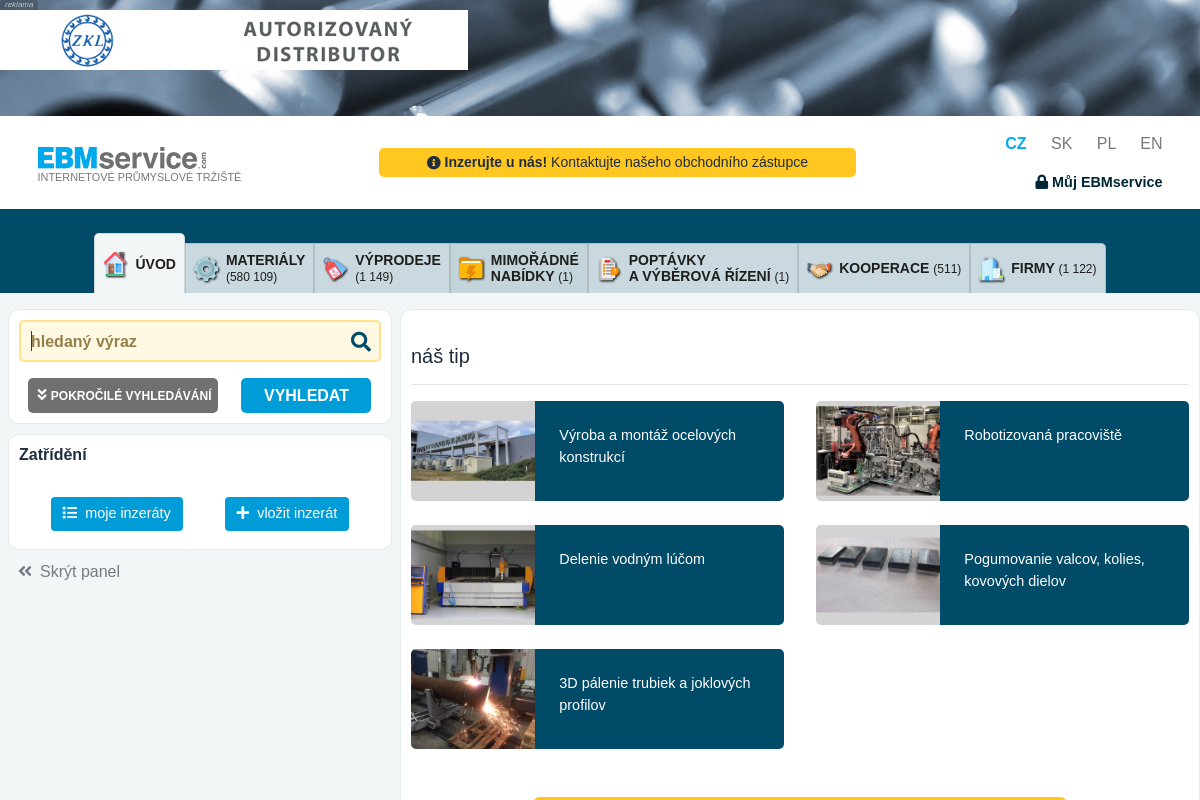Viewport: 1200px width, 800px height.
Task: Click the price tag Výprodeje icon
Action: pyautogui.click(x=335, y=269)
